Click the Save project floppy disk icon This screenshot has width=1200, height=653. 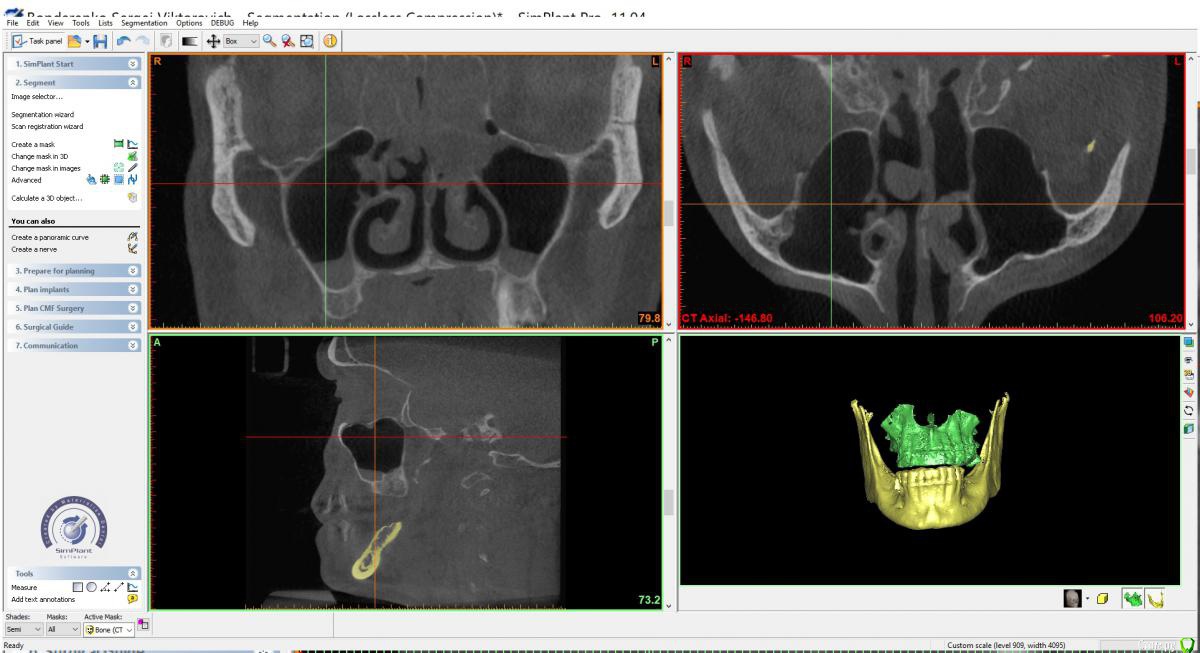click(x=99, y=41)
